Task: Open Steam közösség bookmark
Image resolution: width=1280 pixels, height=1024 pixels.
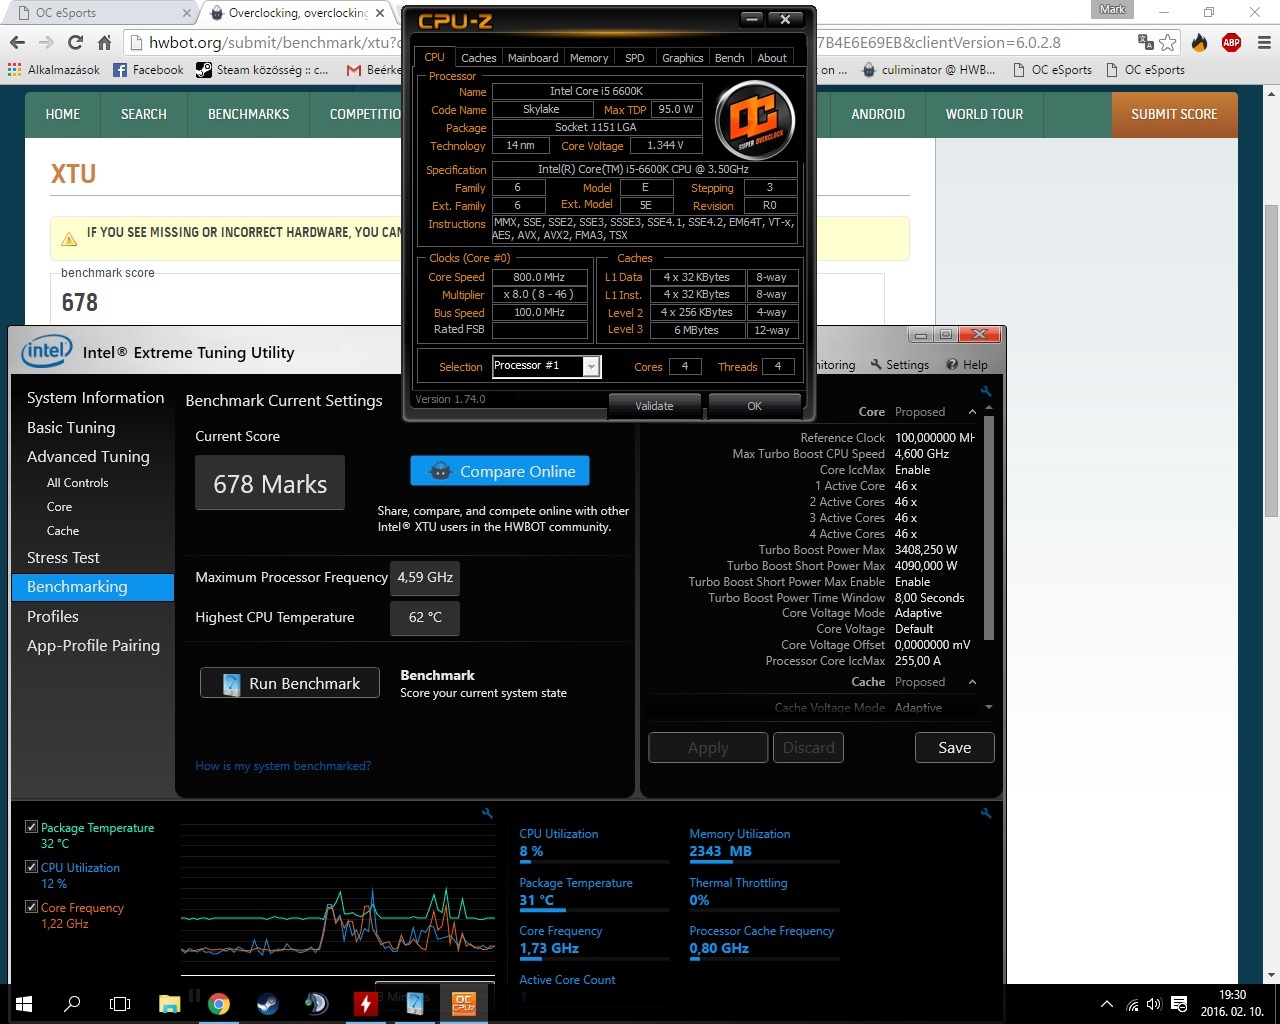Action: click(x=262, y=70)
